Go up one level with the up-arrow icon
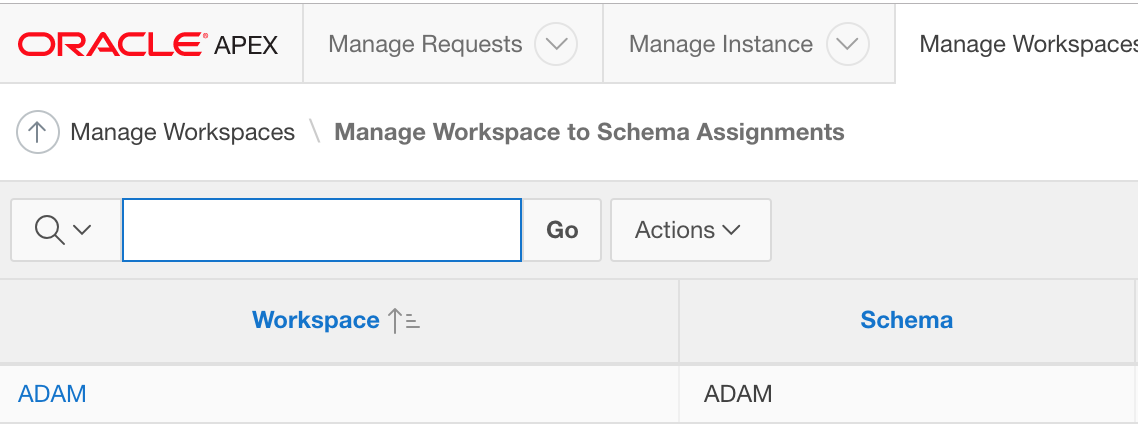This screenshot has height=432, width=1138. click(38, 132)
